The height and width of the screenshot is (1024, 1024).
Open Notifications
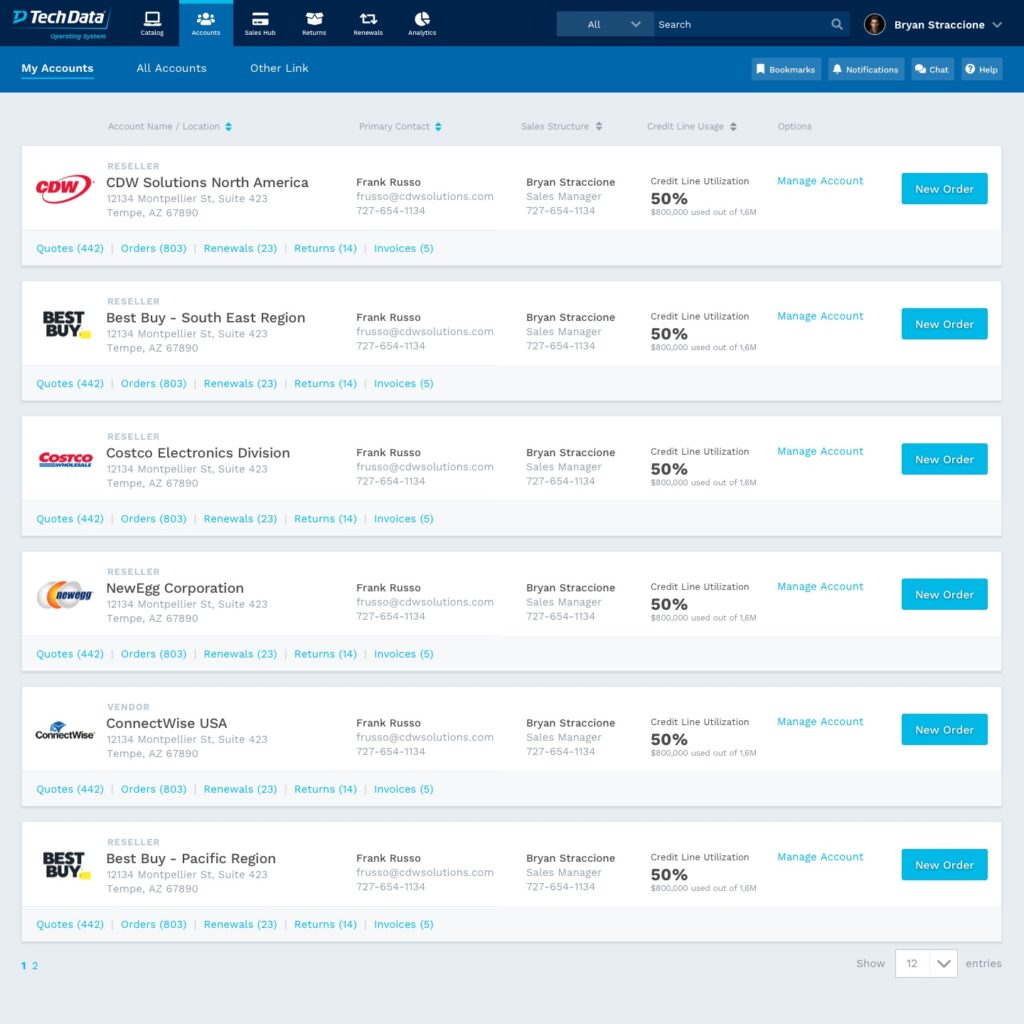click(866, 69)
